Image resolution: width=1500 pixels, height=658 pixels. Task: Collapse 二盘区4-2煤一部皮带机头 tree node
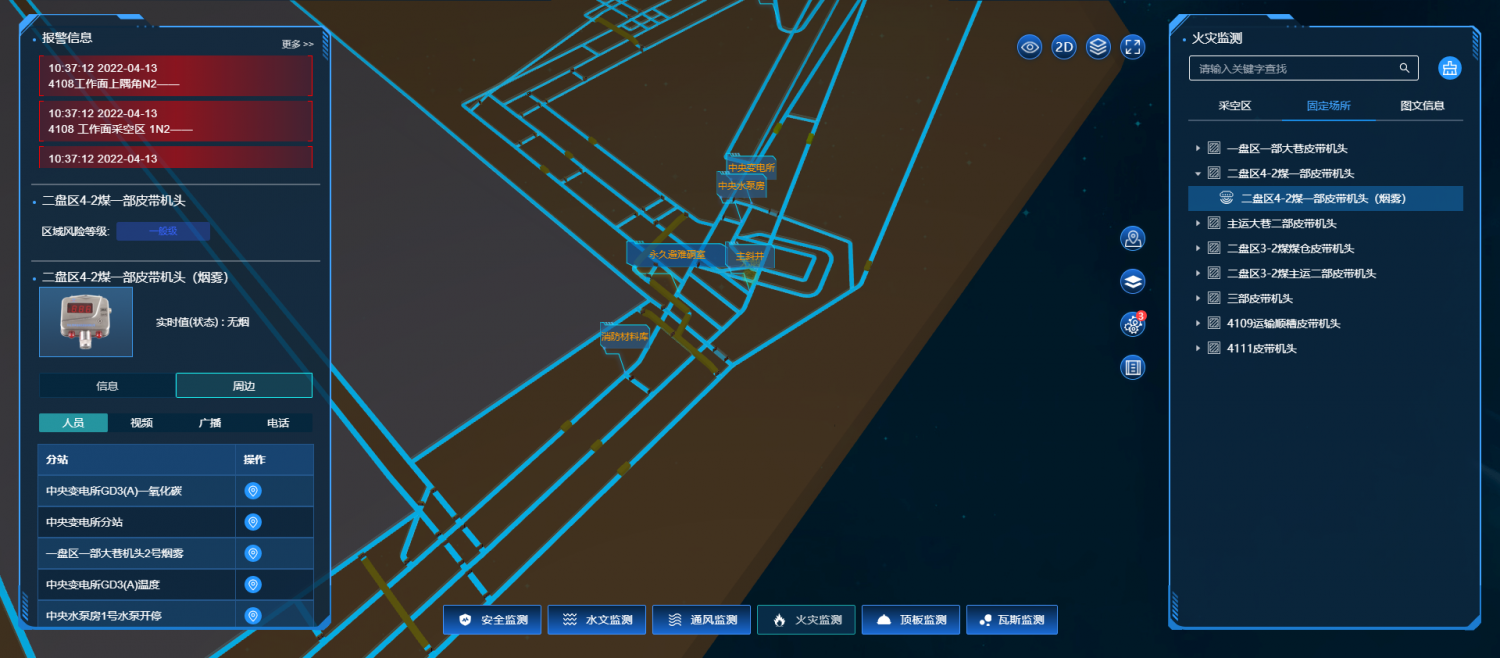(x=1198, y=173)
